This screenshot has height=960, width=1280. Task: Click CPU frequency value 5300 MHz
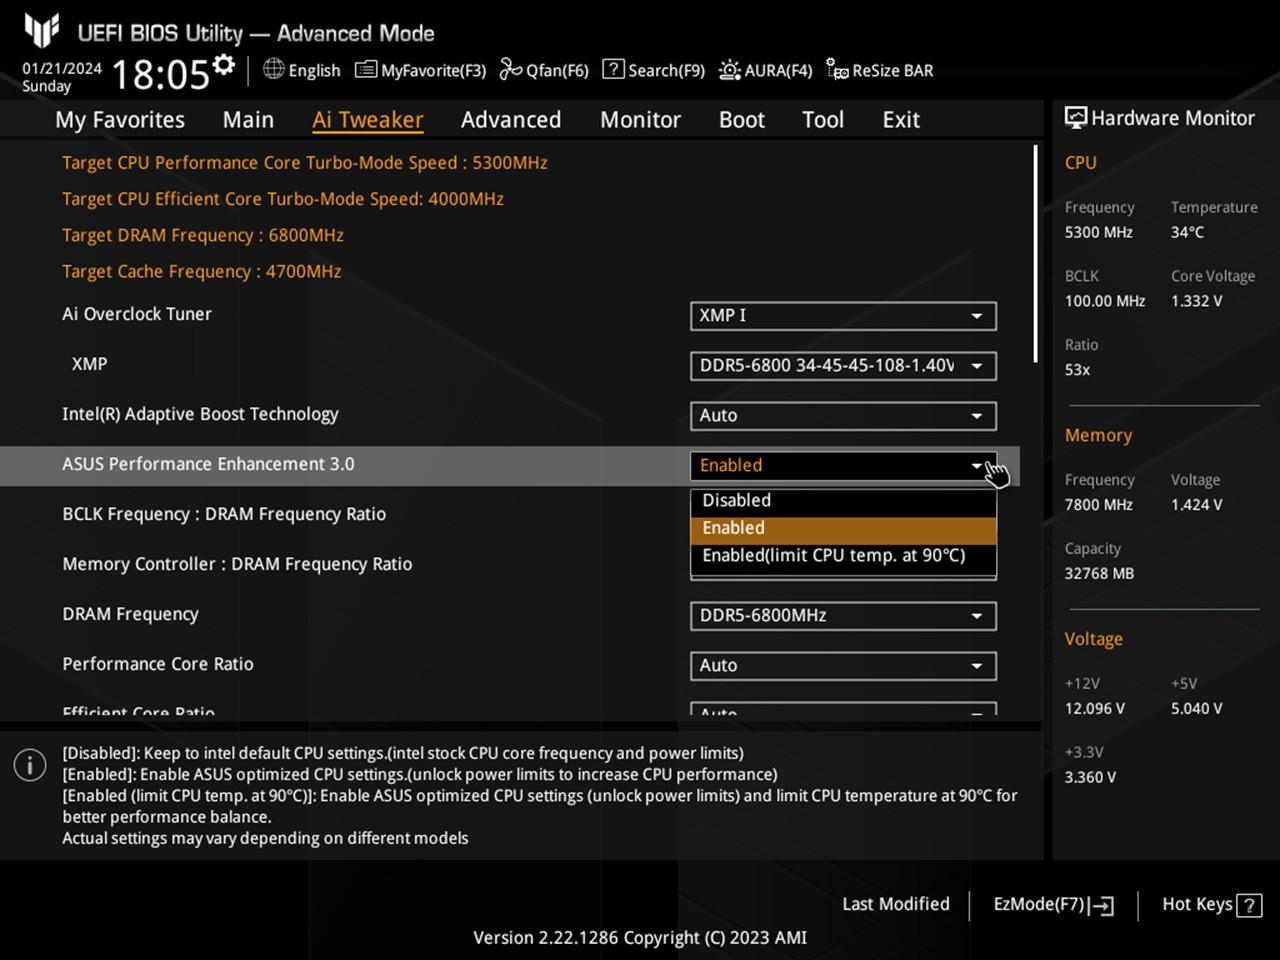point(1099,232)
